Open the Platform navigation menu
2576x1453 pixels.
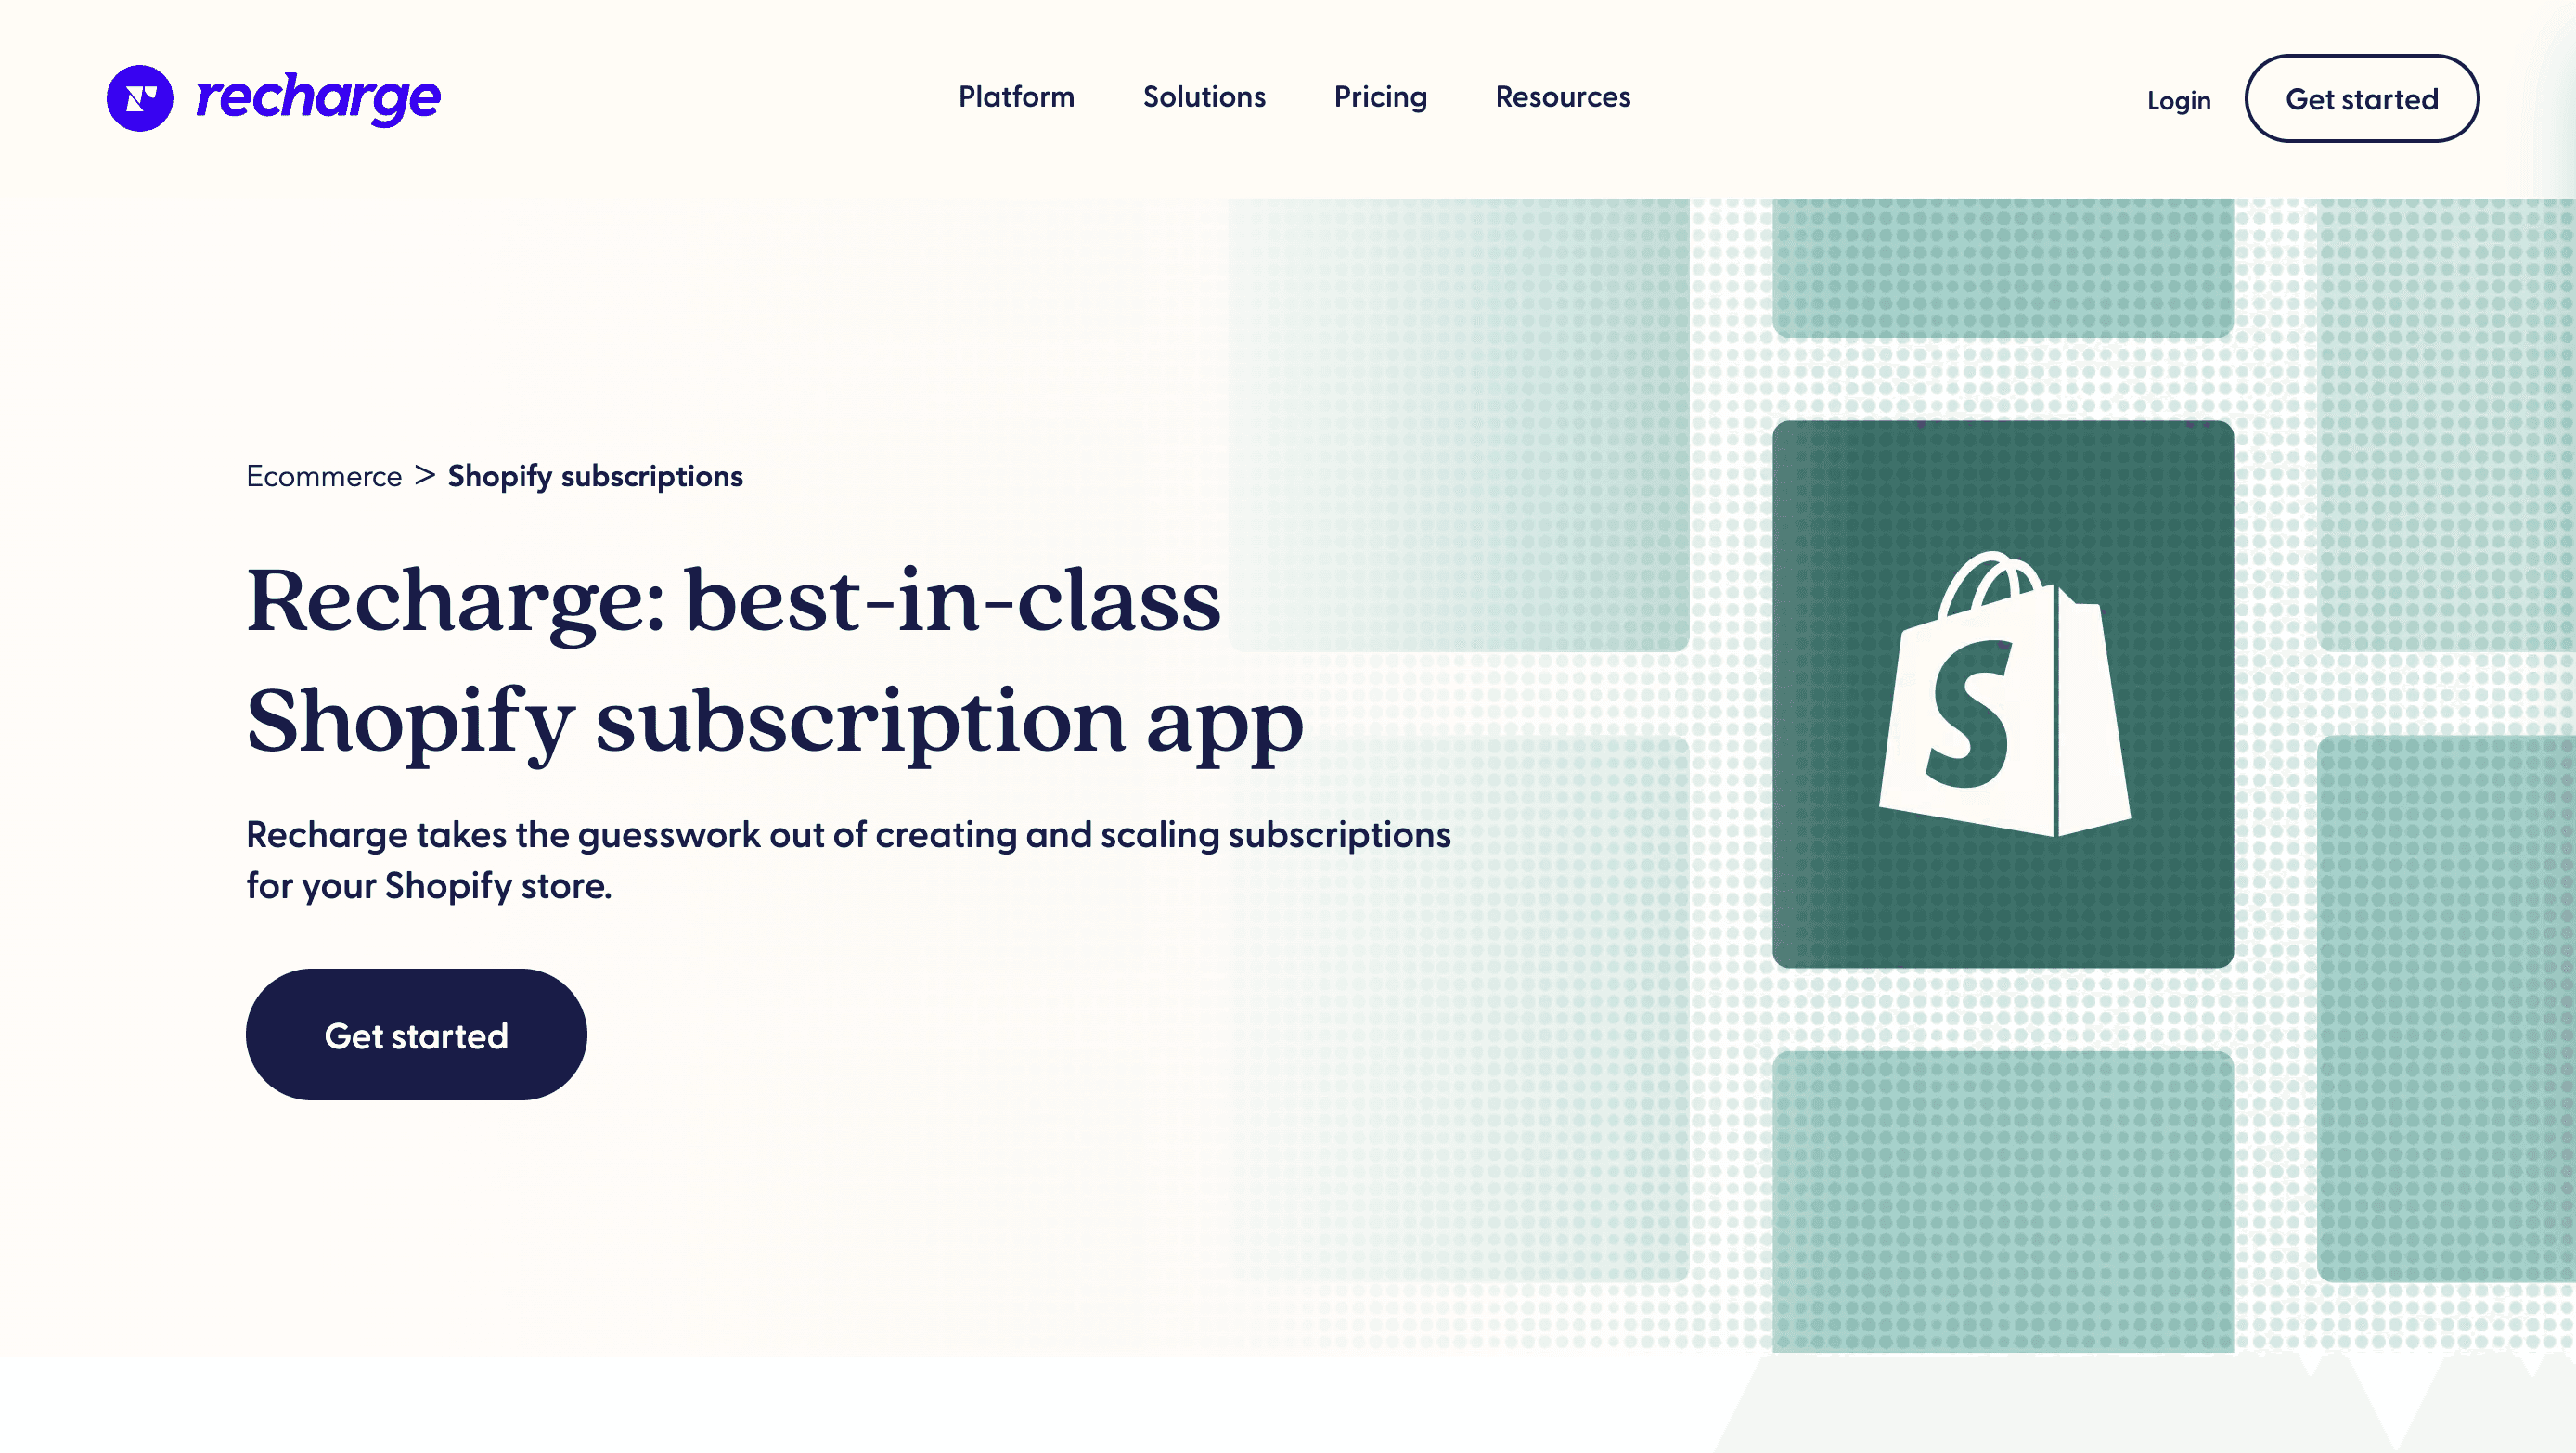(1015, 97)
